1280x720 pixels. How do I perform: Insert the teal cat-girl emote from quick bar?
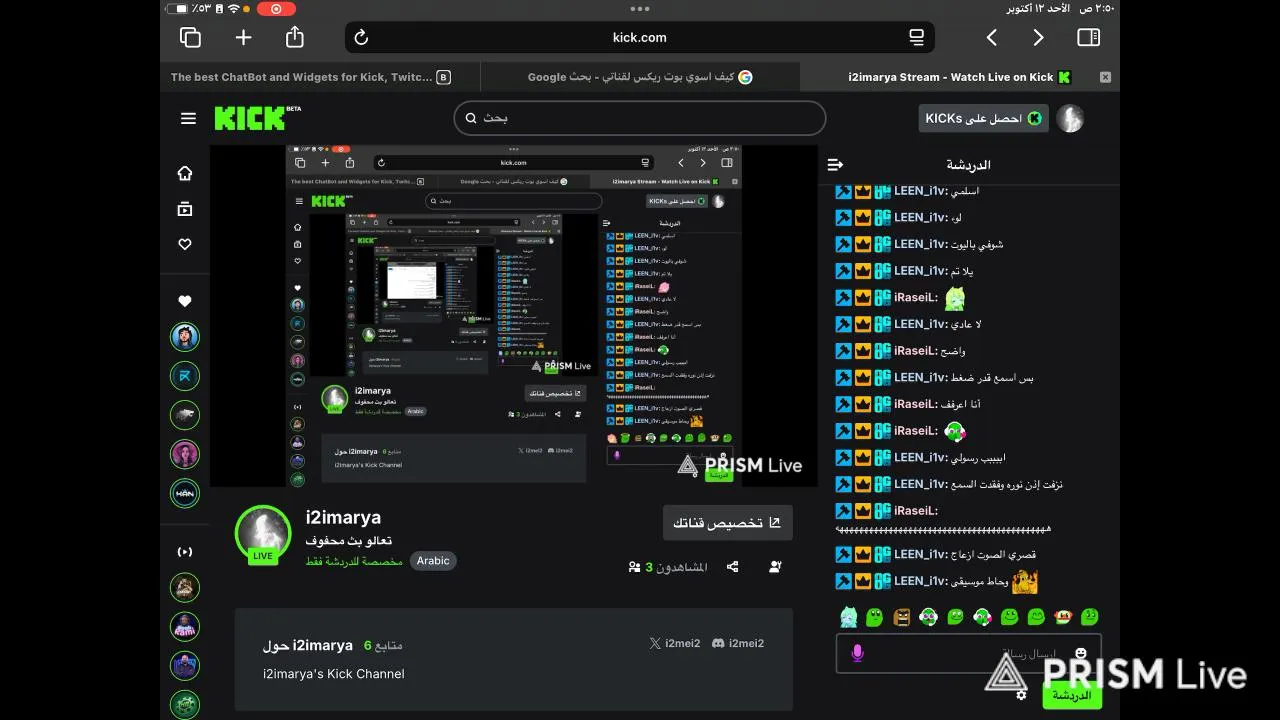click(x=848, y=617)
